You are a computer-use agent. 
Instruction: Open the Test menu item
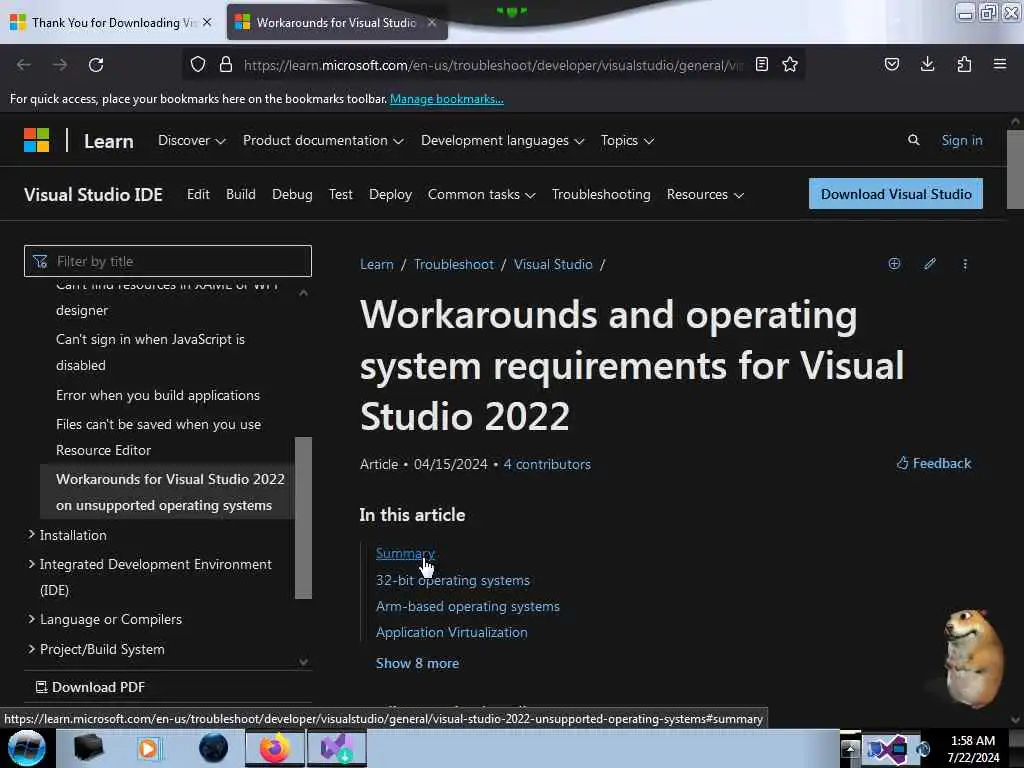340,195
